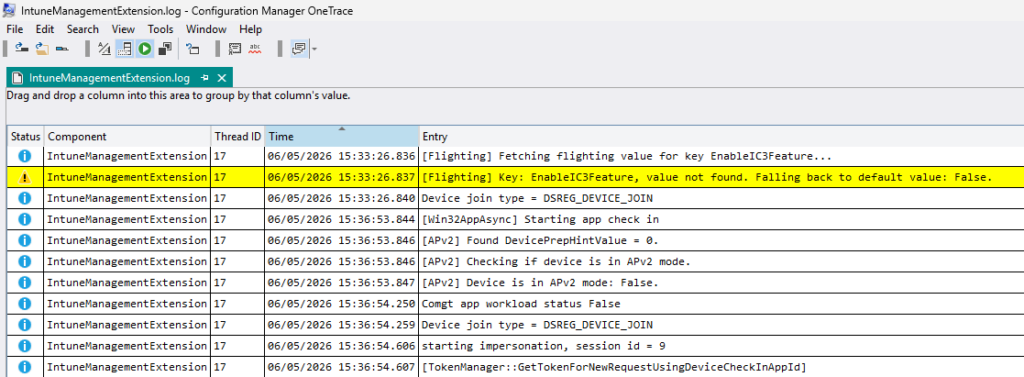Screen dimensions: 1024x377
Task: Open the File menu
Action: pos(14,29)
